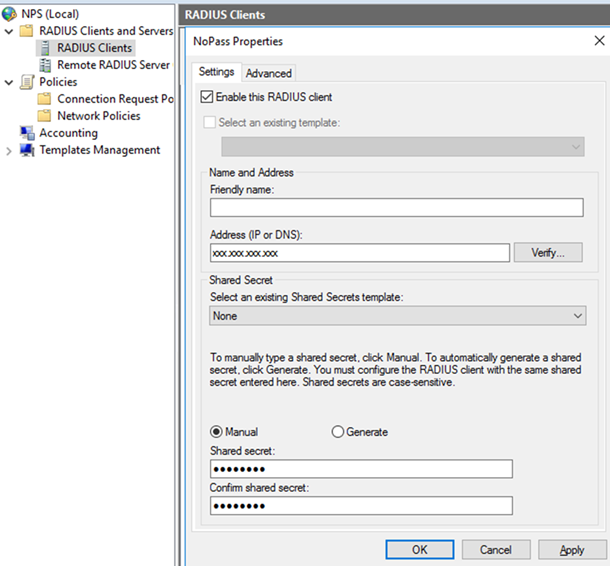Click the Friendly name text field
Image resolution: width=610 pixels, height=566 pixels.
point(396,208)
